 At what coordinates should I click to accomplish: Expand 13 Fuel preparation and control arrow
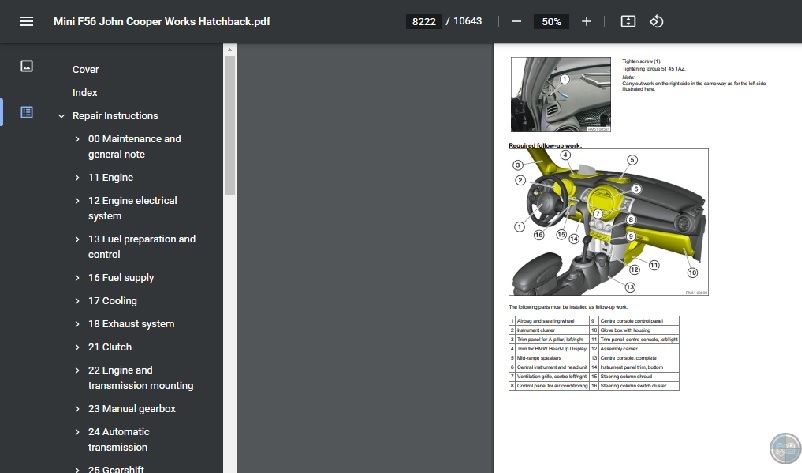coord(77,239)
